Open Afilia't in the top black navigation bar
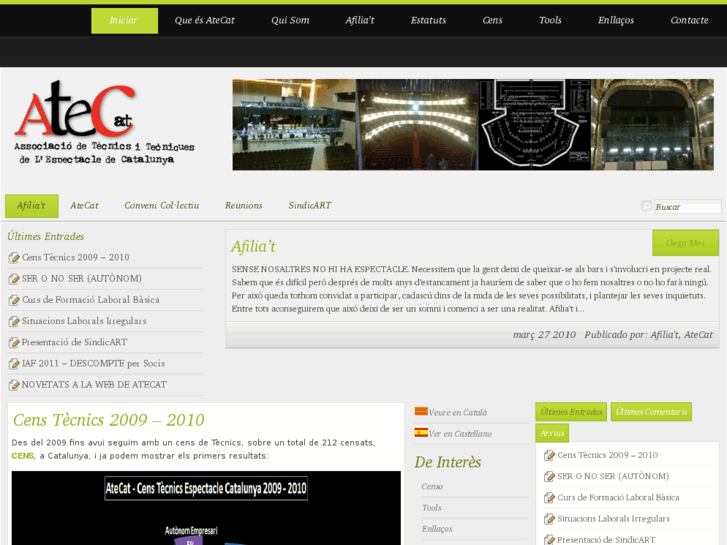 coord(359,20)
